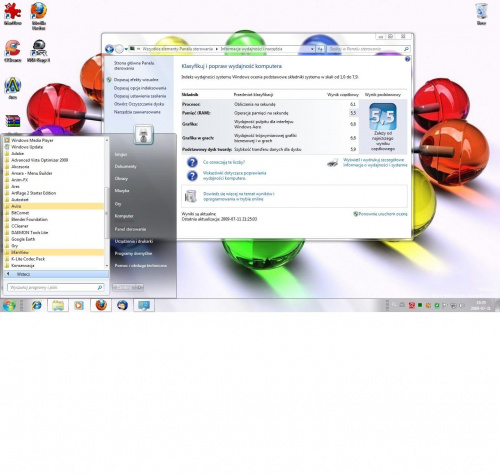This screenshot has height=474, width=500.
Task: Click the Shut down button
Action: [124, 287]
